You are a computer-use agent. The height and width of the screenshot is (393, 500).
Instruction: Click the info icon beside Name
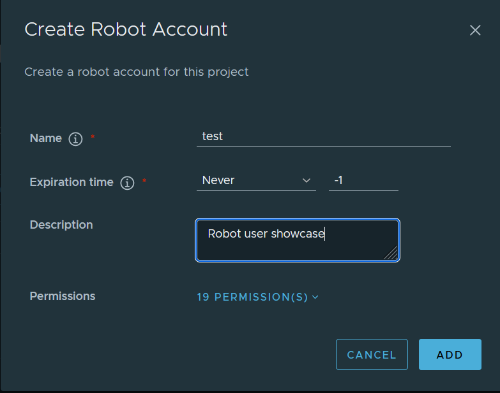pyautogui.click(x=76, y=139)
